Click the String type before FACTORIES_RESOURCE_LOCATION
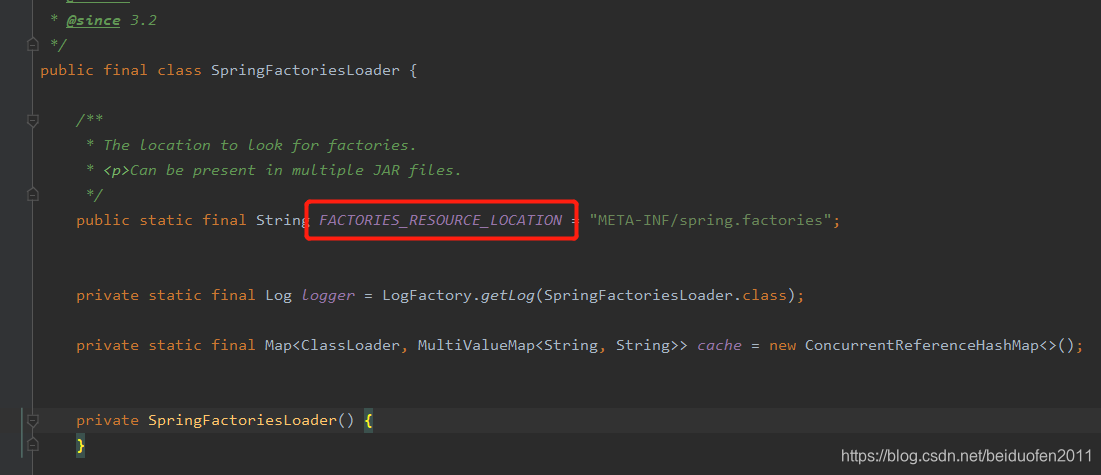The image size is (1101, 475). [x=282, y=220]
